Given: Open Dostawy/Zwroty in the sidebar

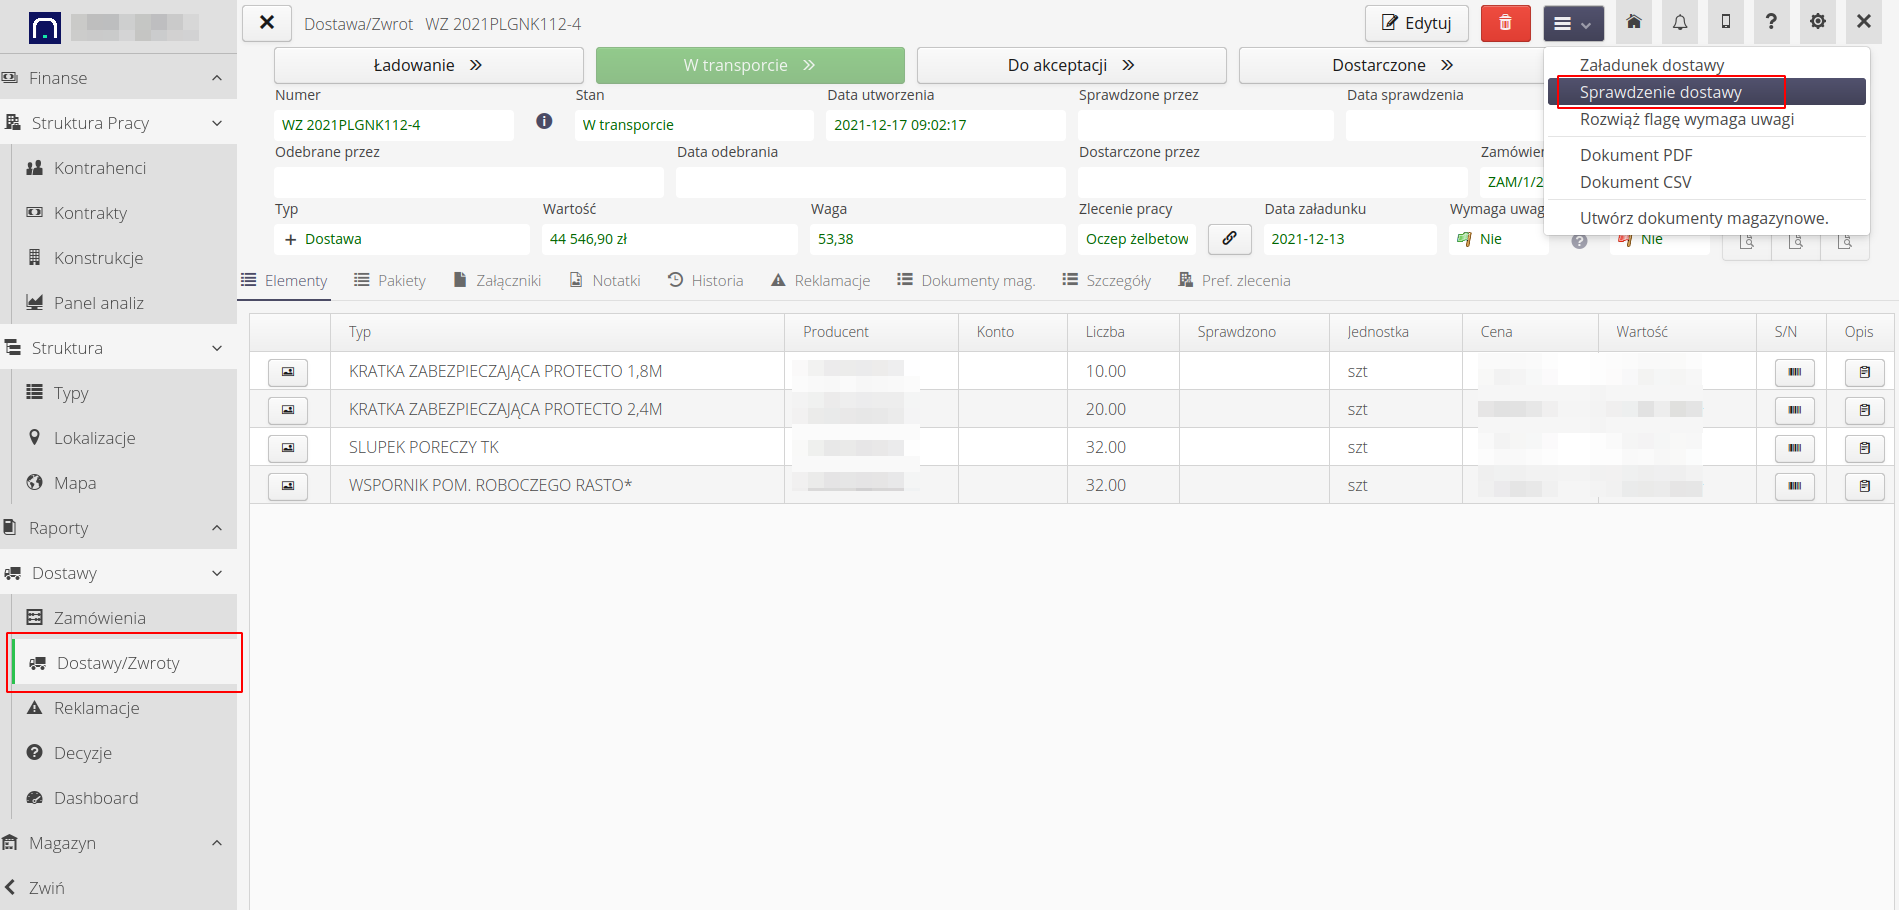Looking at the screenshot, I should [118, 663].
